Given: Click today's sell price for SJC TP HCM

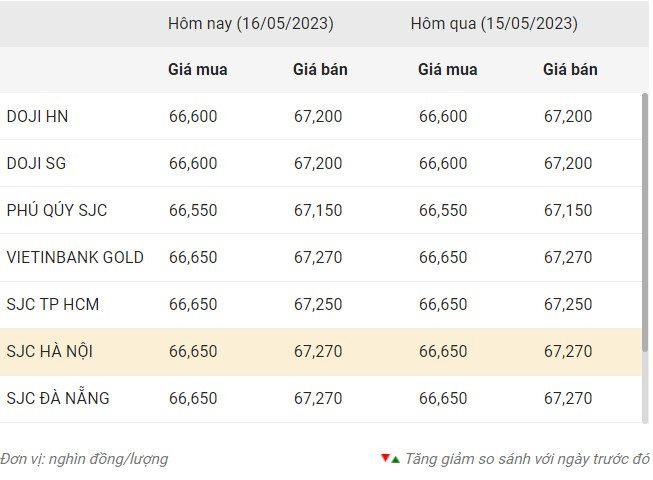Looking at the screenshot, I should (317, 305).
